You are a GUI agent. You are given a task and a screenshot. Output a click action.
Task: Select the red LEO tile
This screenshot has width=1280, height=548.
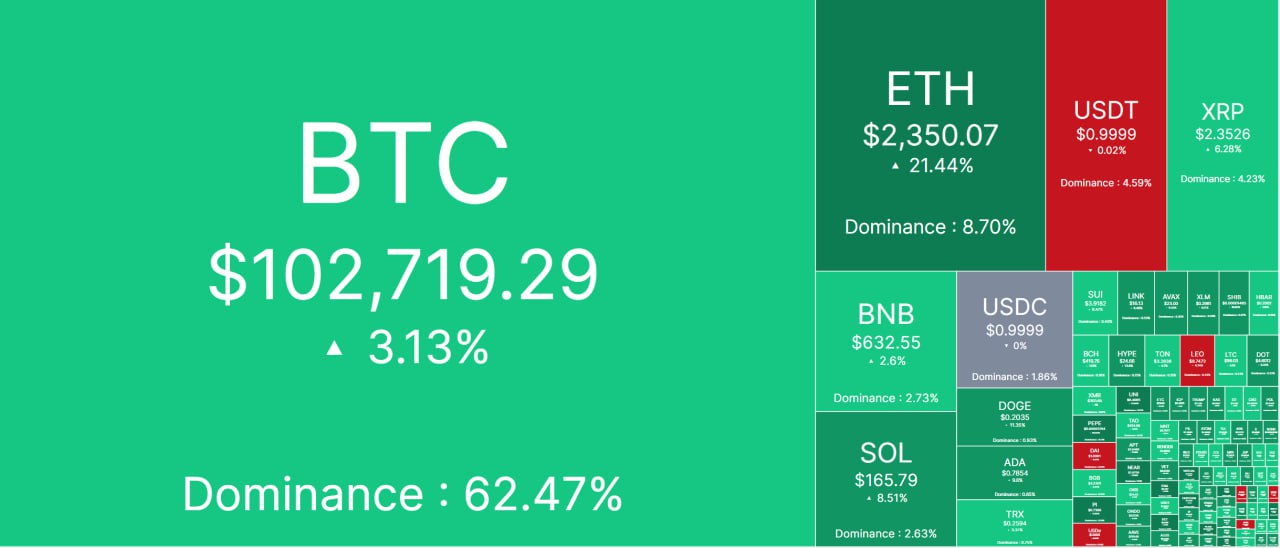(1198, 361)
